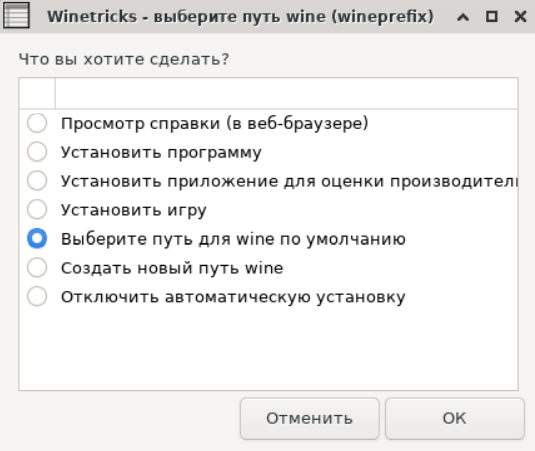Close the Winetricks dialog with the X
Viewport: 535px width, 451px height.
point(520,16)
